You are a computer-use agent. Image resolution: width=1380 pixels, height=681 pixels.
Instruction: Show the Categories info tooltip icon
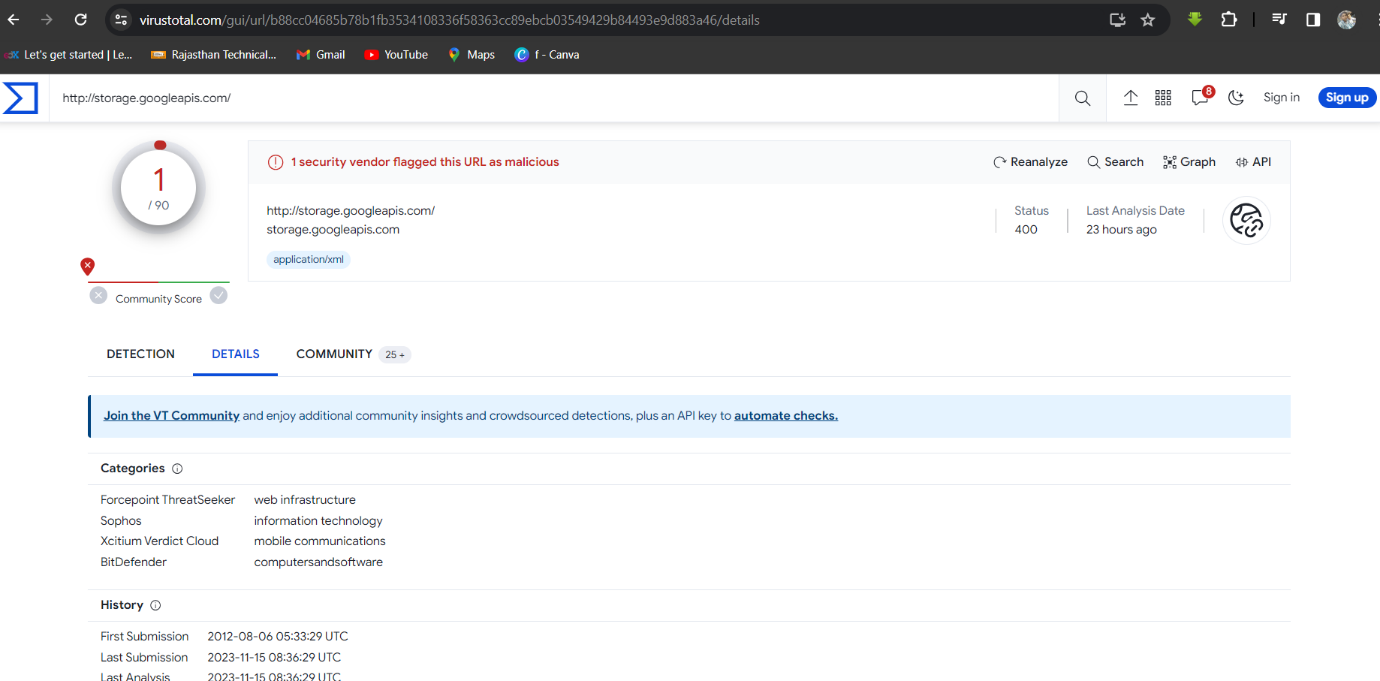click(177, 469)
